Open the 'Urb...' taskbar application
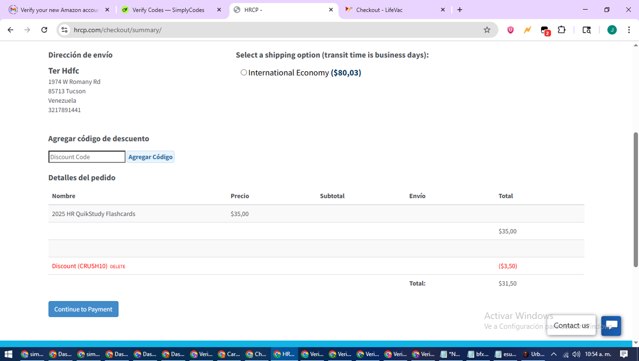Viewport: 639px width, 361px height. (533, 354)
